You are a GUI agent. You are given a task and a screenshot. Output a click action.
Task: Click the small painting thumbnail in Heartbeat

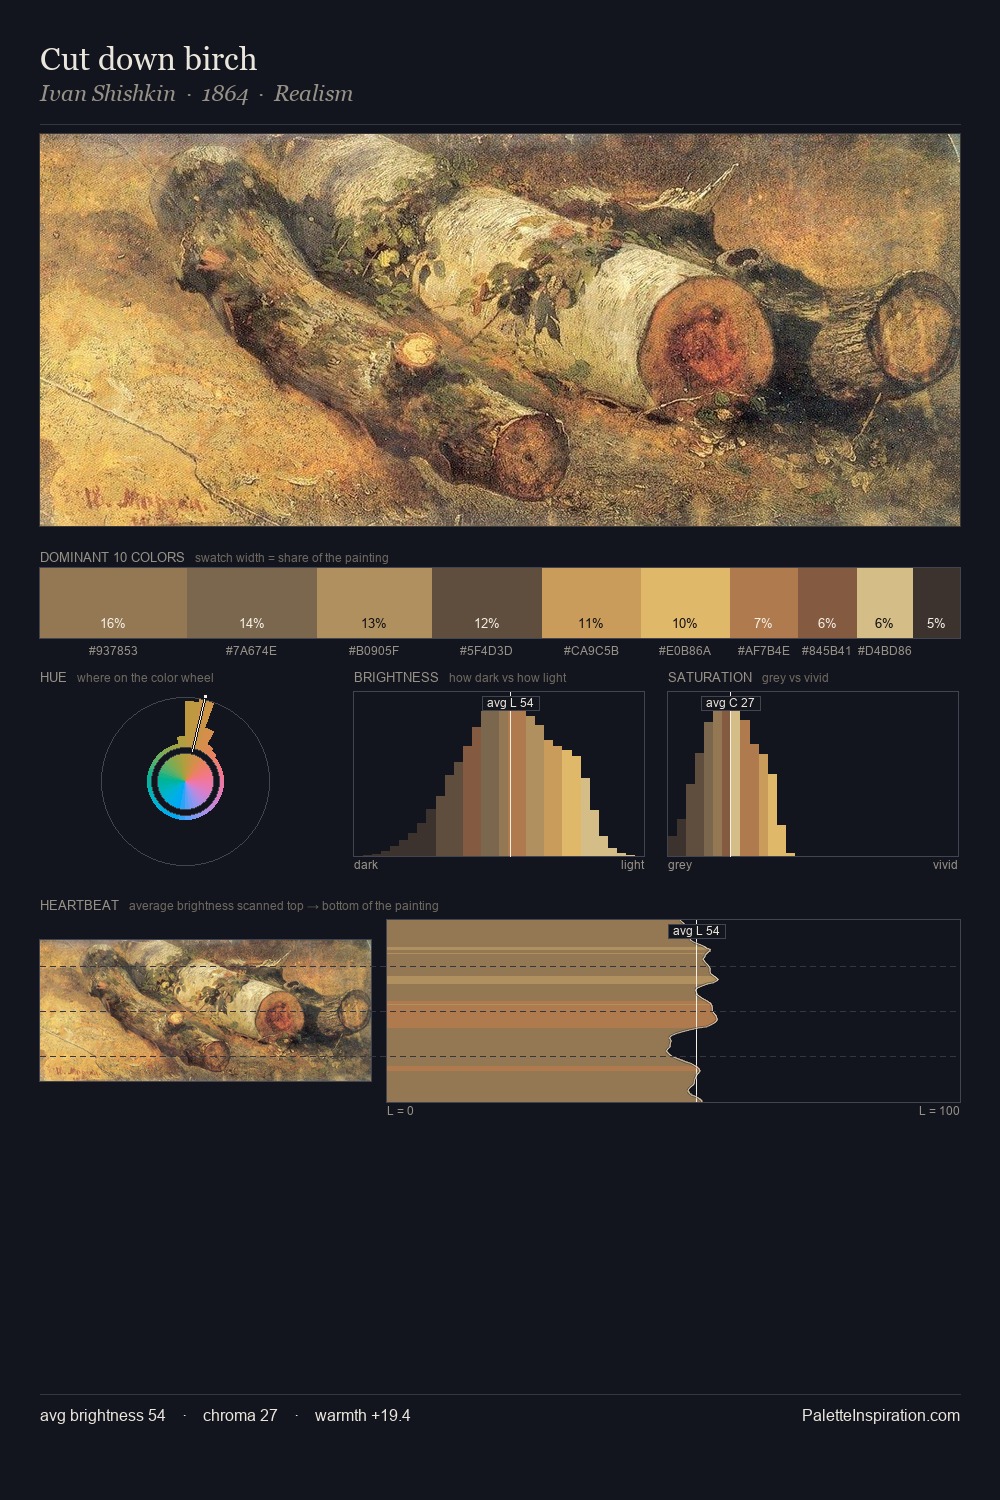coord(205,1010)
